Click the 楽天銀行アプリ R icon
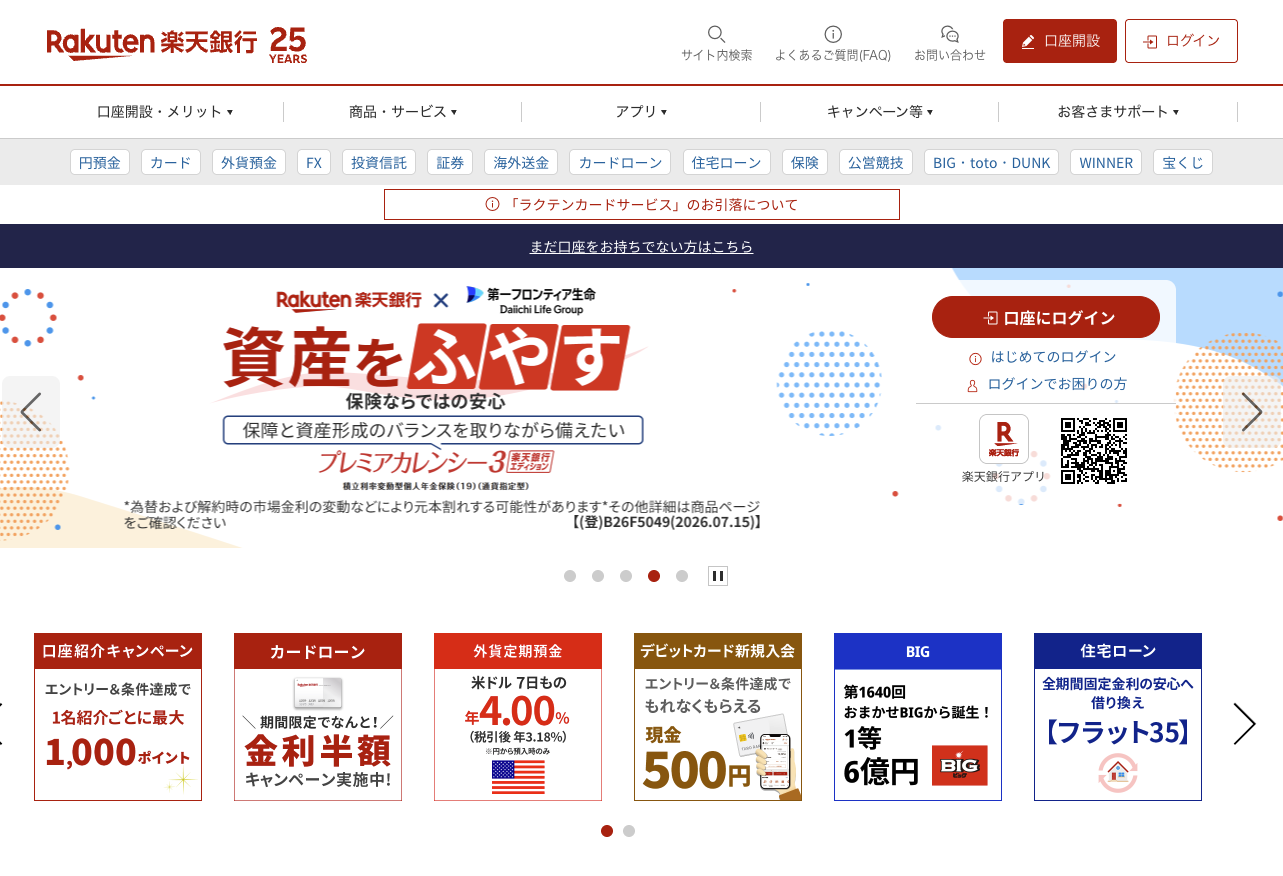The image size is (1283, 876). click(x=1004, y=439)
